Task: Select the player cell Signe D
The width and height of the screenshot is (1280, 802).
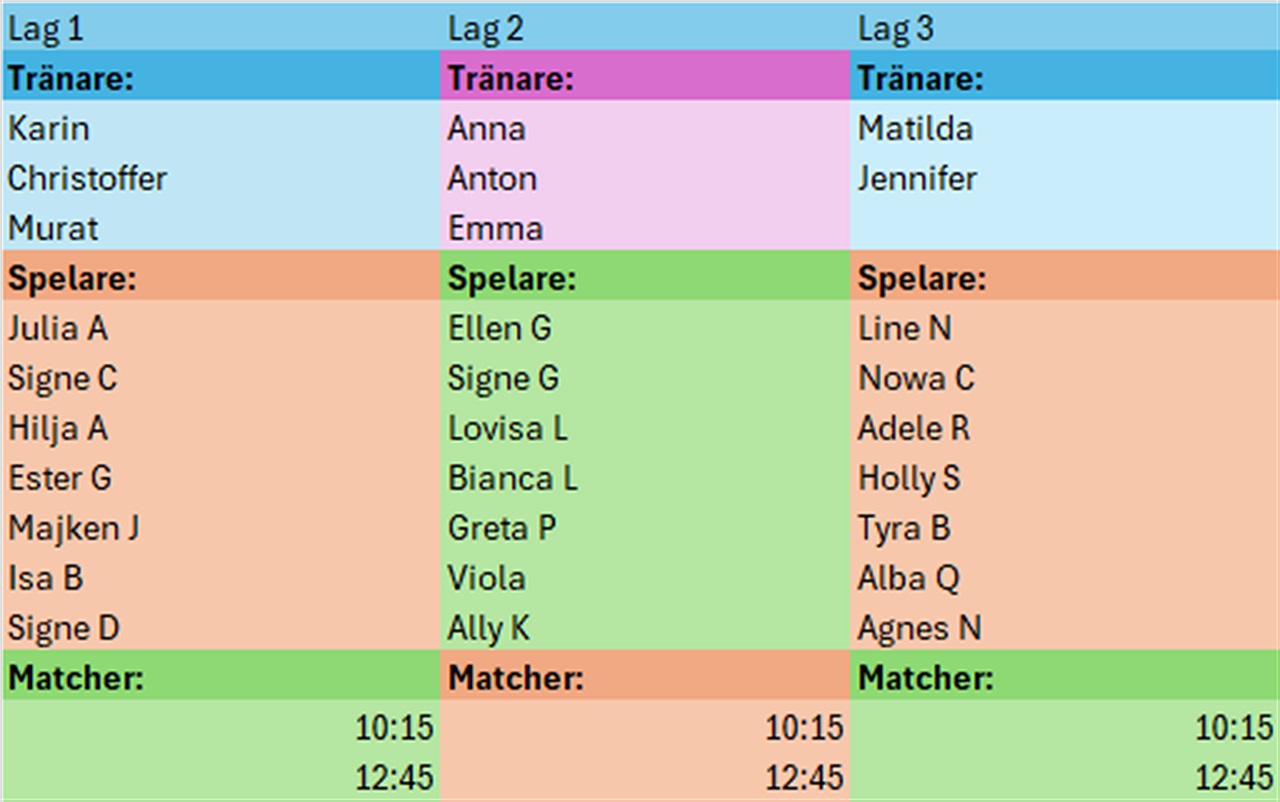Action: pyautogui.click(x=221, y=627)
